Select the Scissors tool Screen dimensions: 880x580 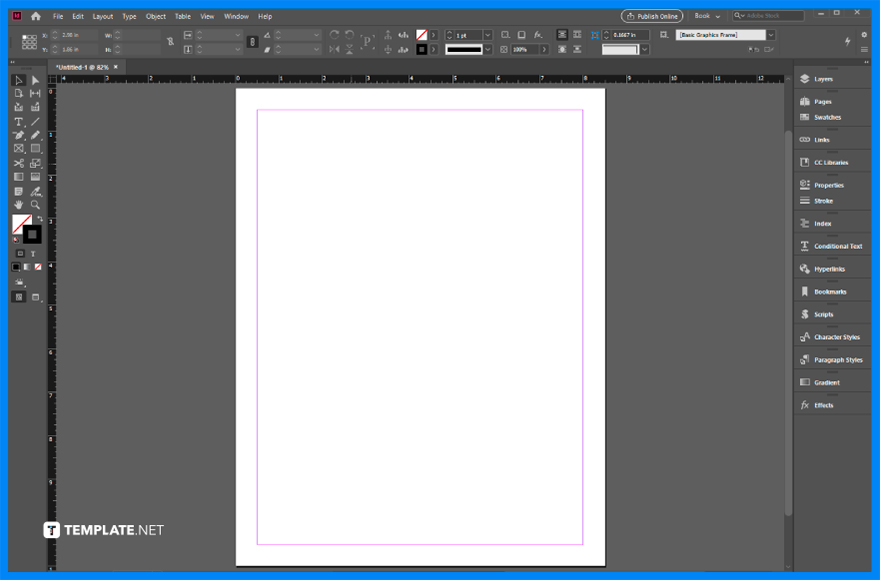pos(18,163)
